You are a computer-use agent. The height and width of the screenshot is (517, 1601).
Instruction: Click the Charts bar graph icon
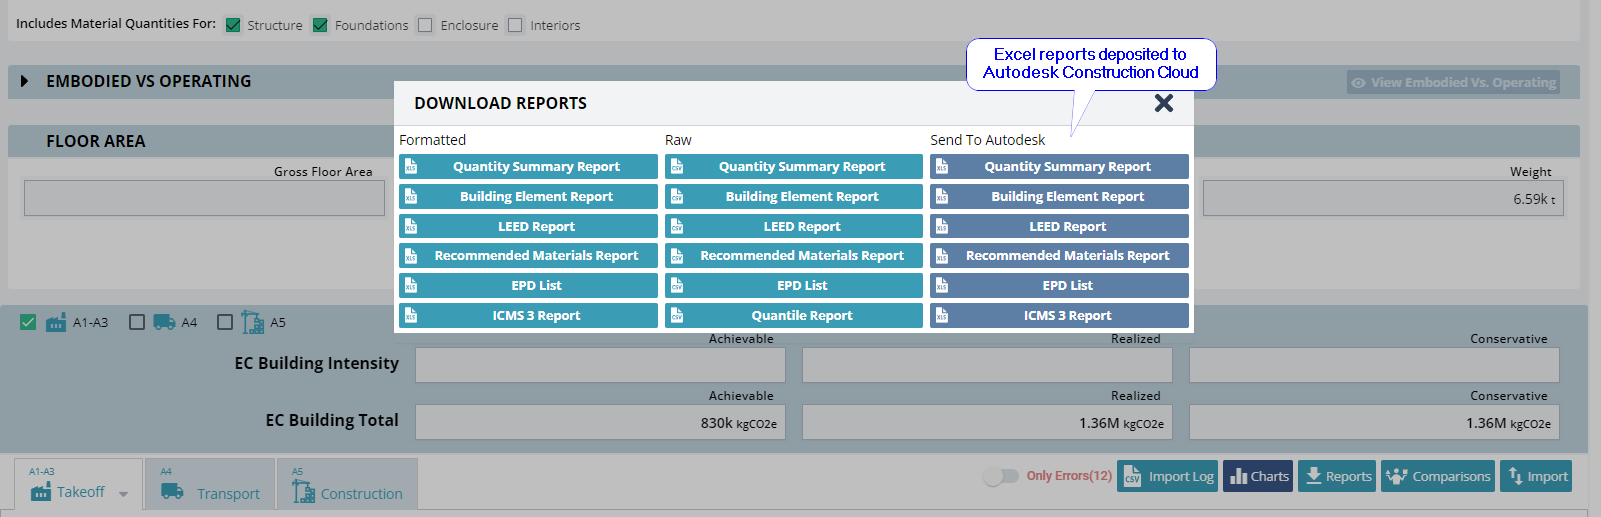(1238, 477)
